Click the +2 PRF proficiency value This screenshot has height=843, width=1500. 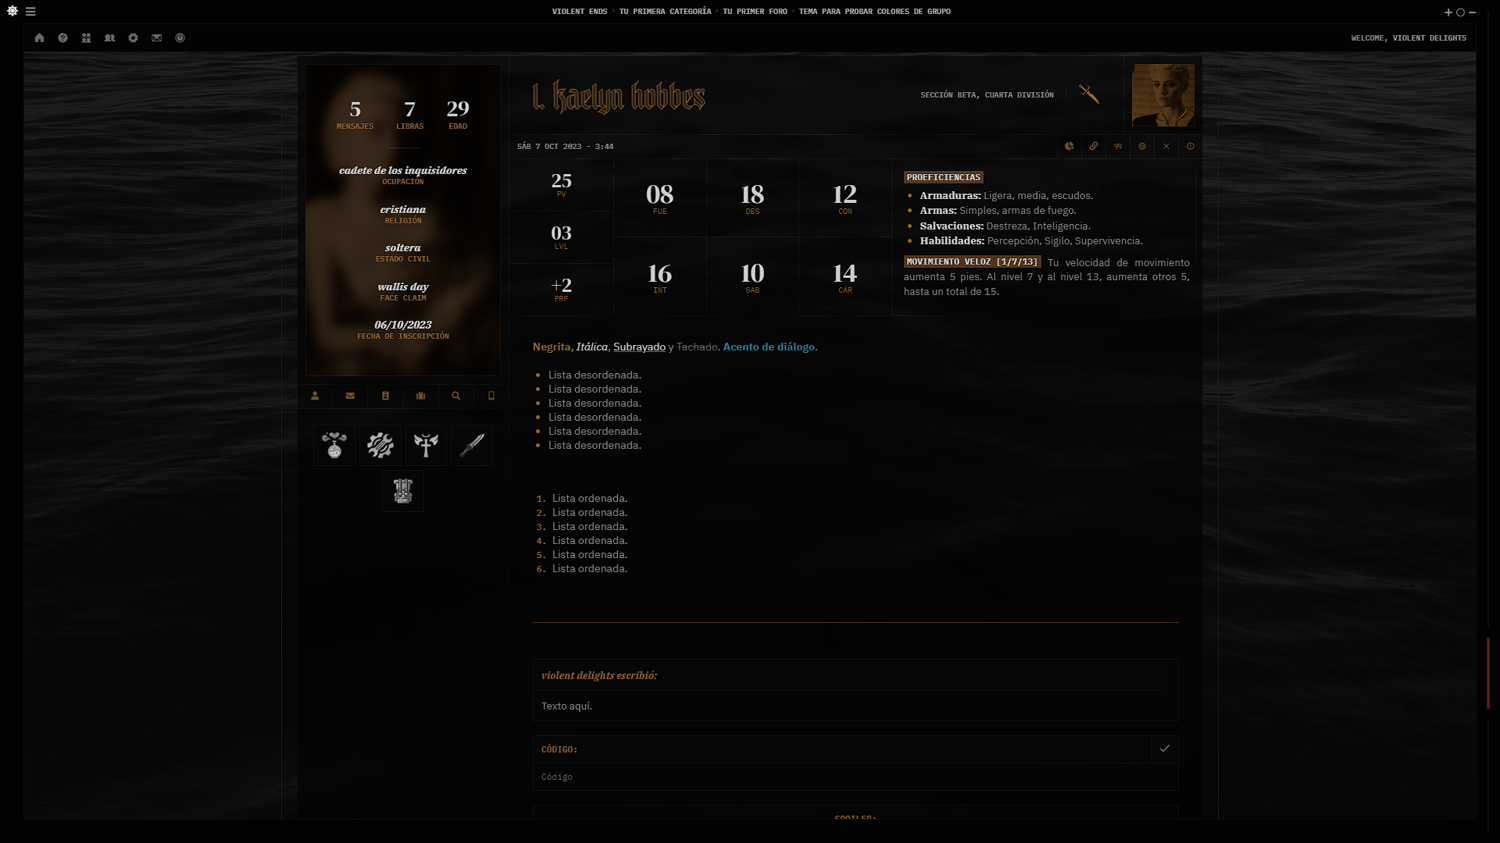561,289
